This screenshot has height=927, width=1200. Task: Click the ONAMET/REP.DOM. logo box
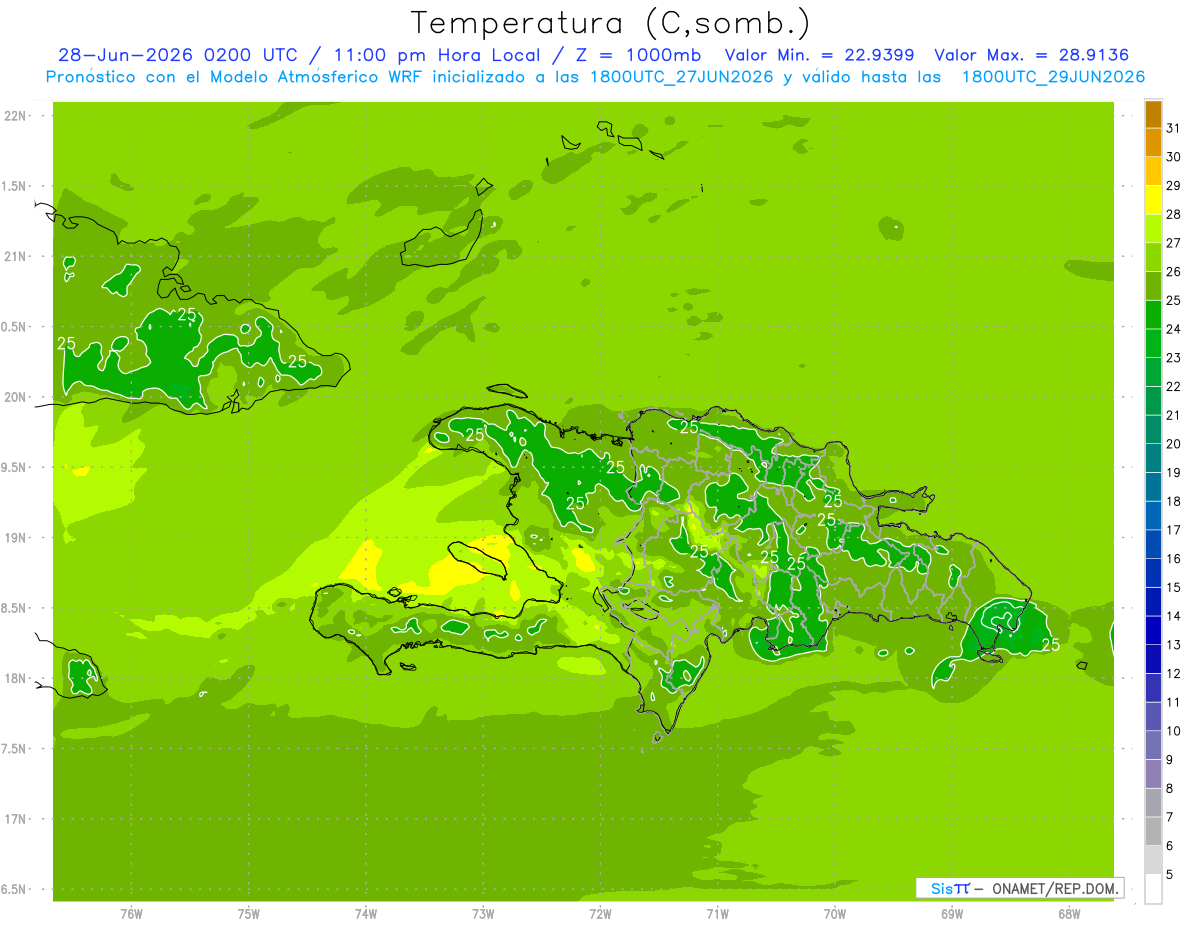tap(1019, 888)
